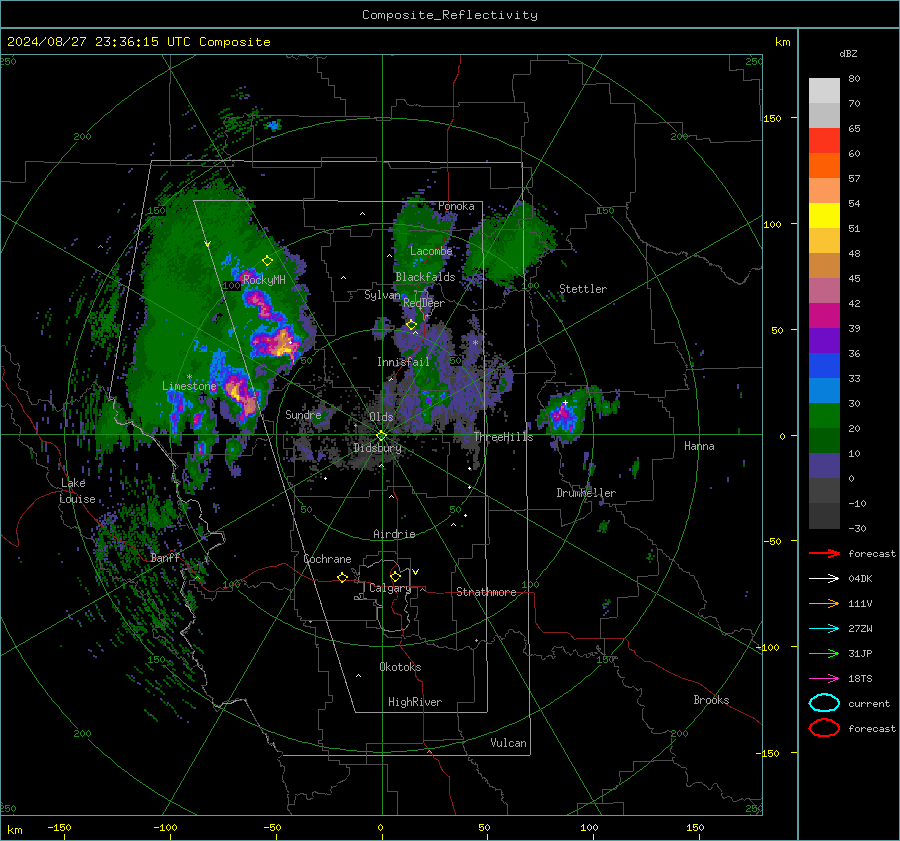Click the Banff label
The height and width of the screenshot is (841, 900).
coord(165,557)
